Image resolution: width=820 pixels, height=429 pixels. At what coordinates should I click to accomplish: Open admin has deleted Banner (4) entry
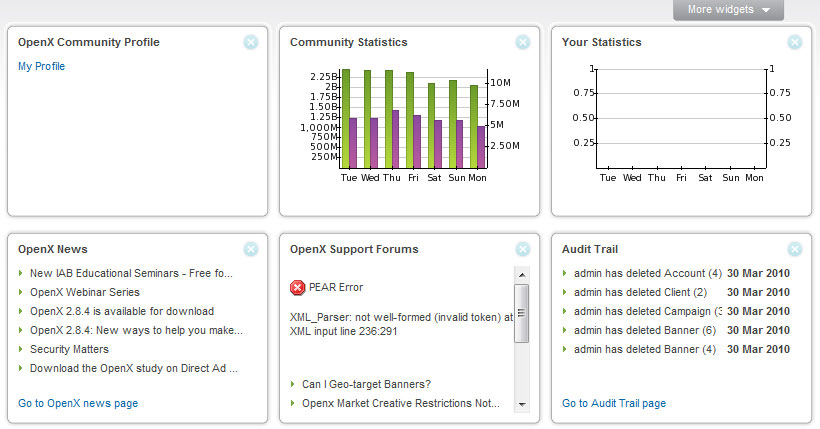645,349
